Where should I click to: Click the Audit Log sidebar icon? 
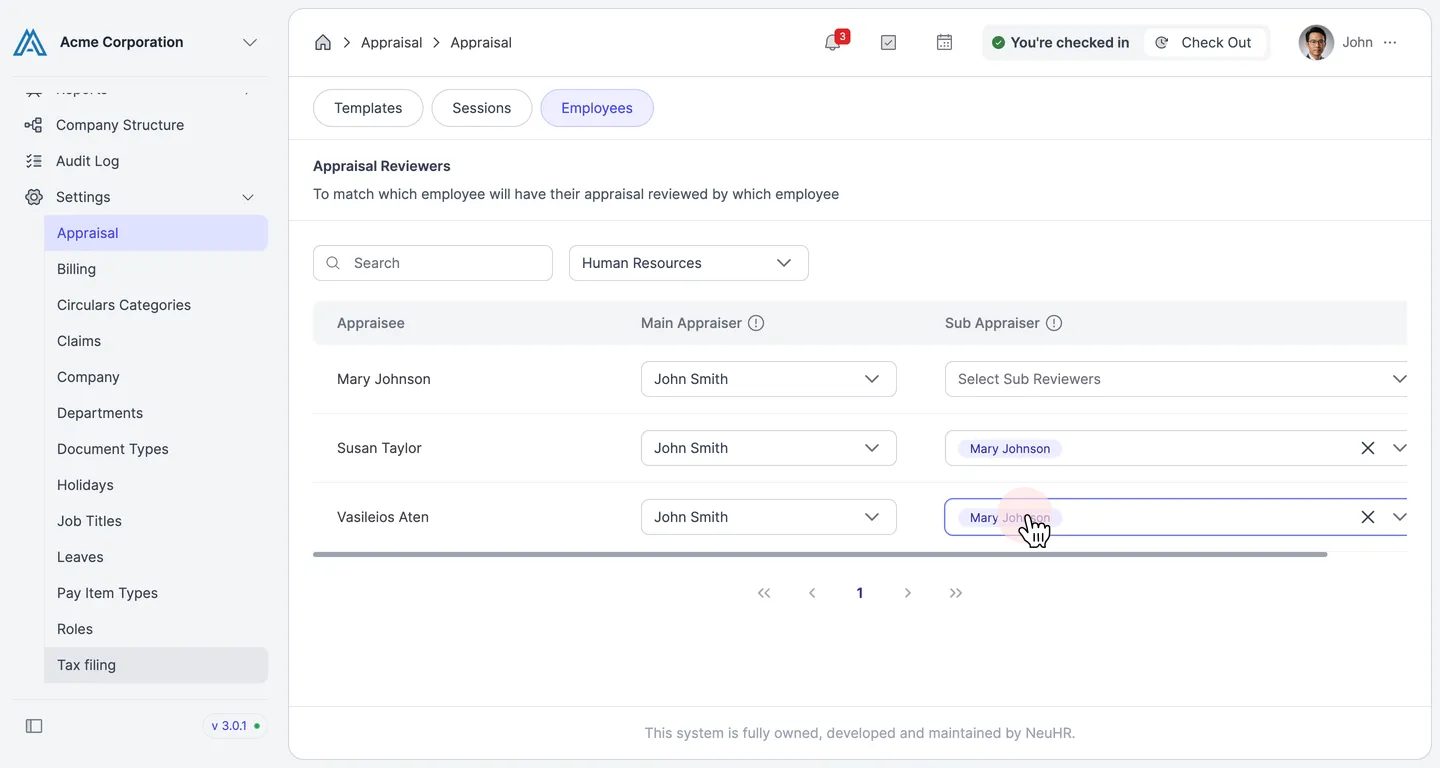point(33,161)
